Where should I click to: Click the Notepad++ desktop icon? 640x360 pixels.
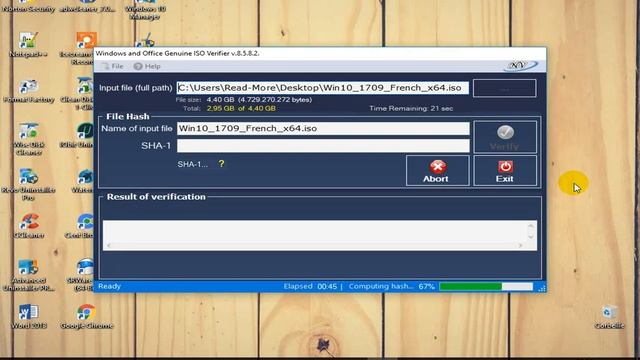coord(28,45)
